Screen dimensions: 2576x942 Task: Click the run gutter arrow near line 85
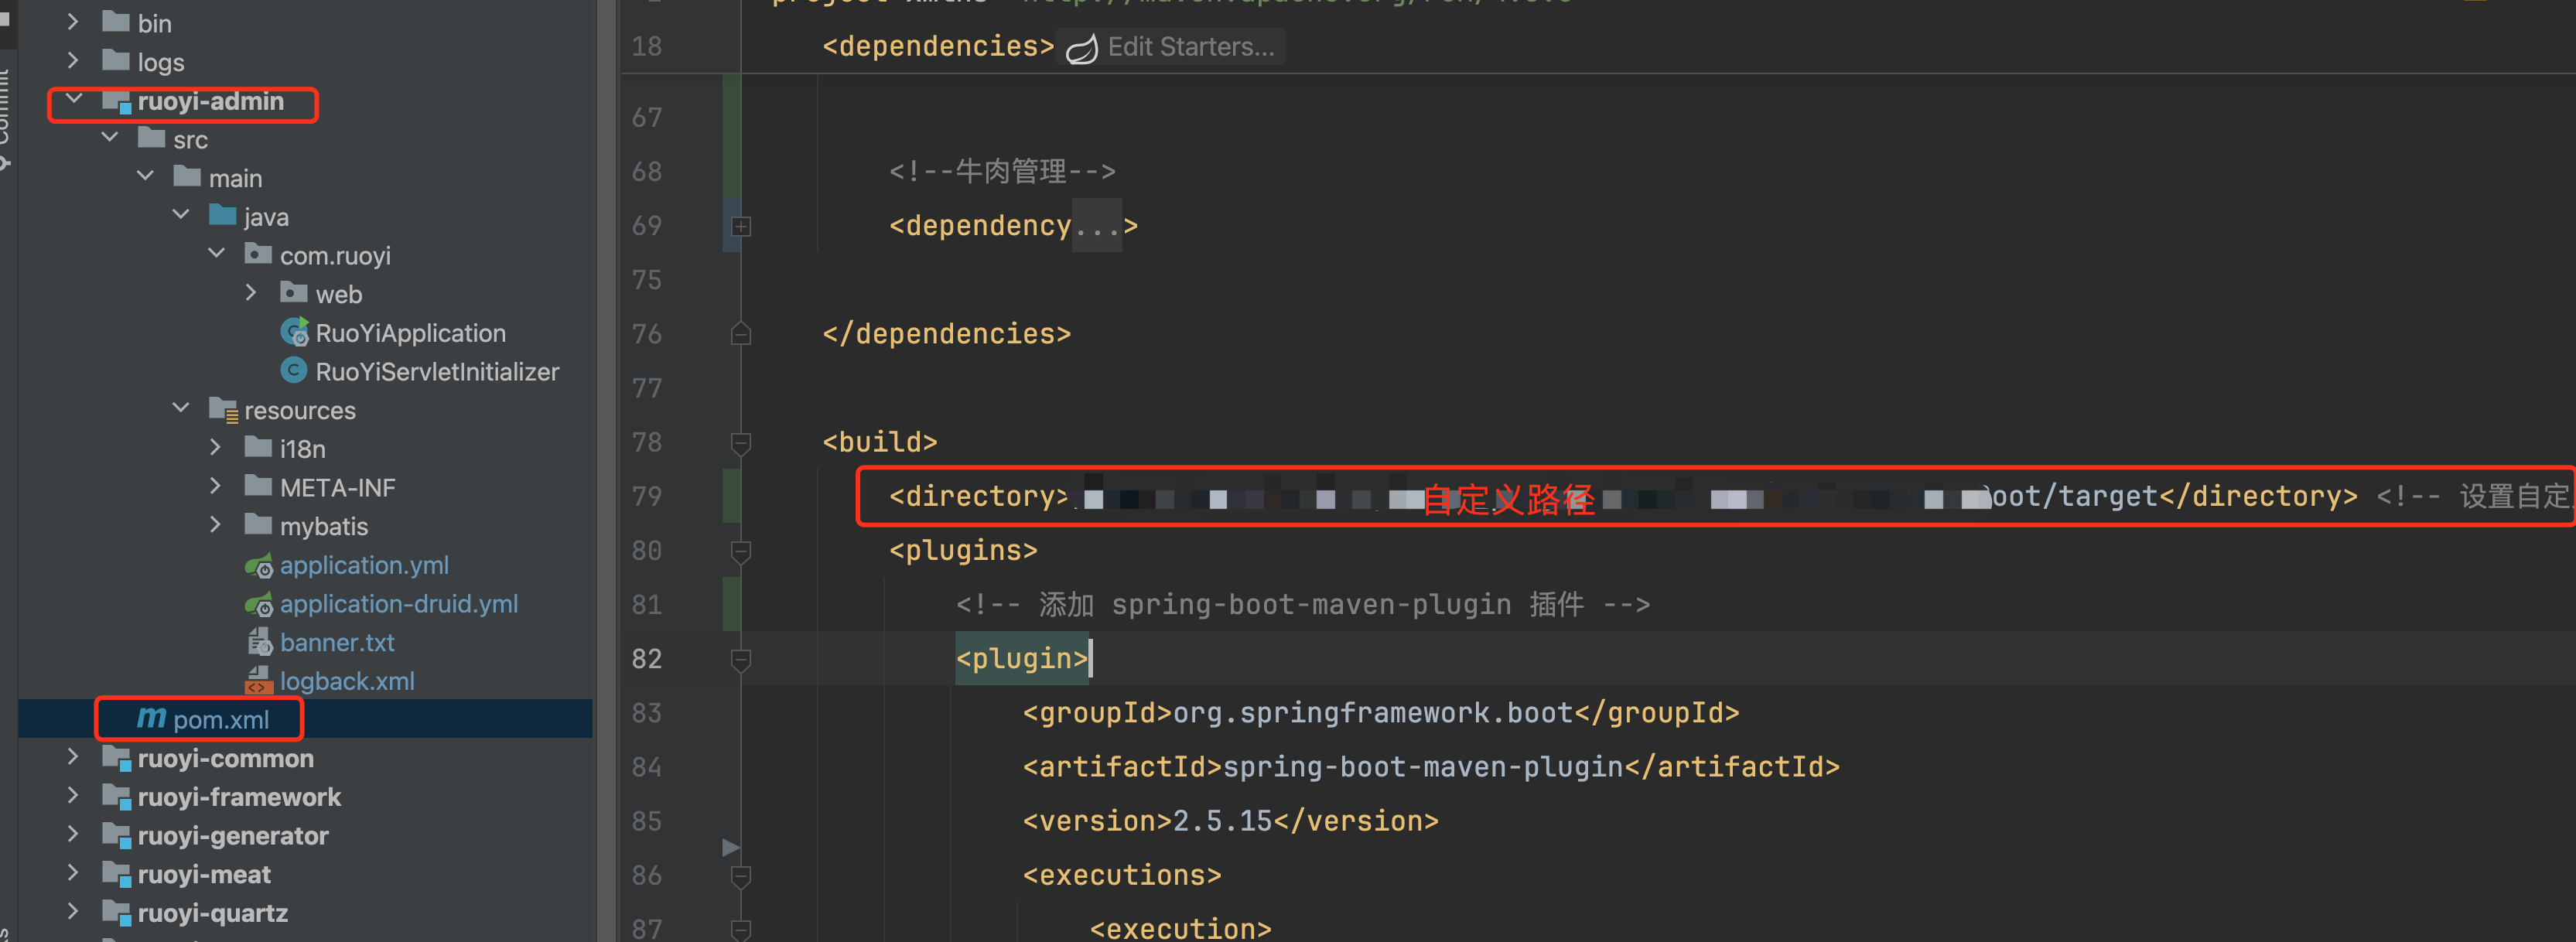coord(731,847)
